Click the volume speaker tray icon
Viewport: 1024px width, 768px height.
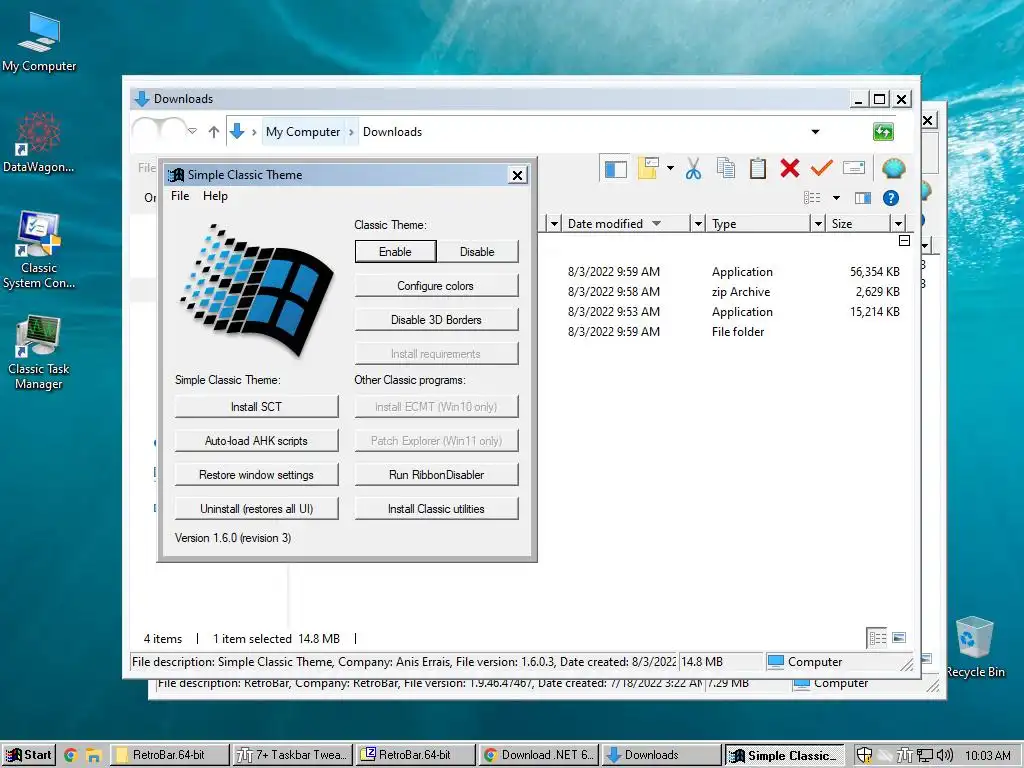945,756
